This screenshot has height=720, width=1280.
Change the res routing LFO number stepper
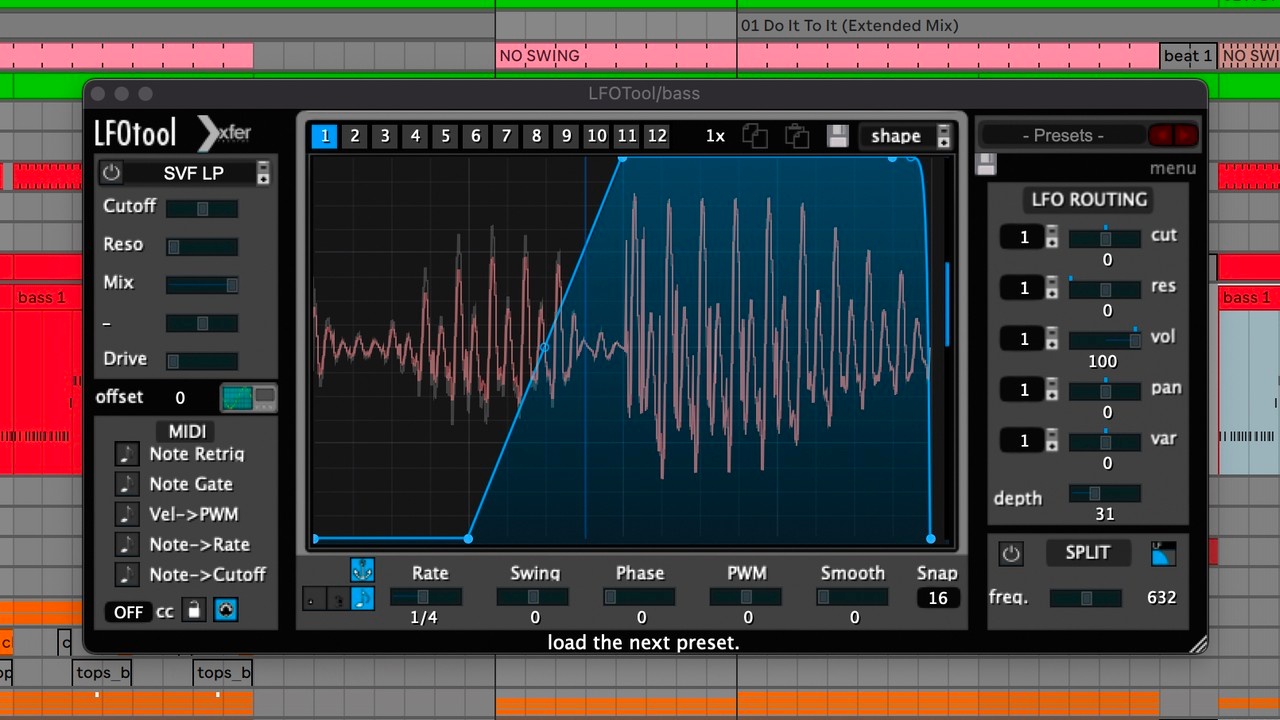click(1052, 288)
